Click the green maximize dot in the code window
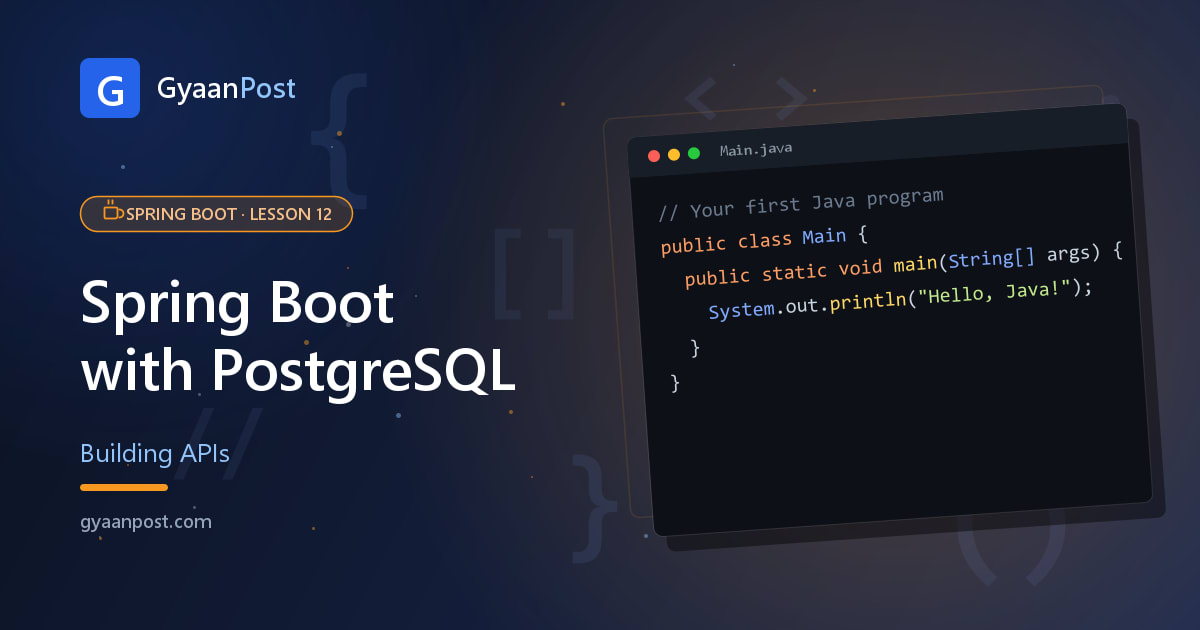The height and width of the screenshot is (630, 1200). click(694, 153)
